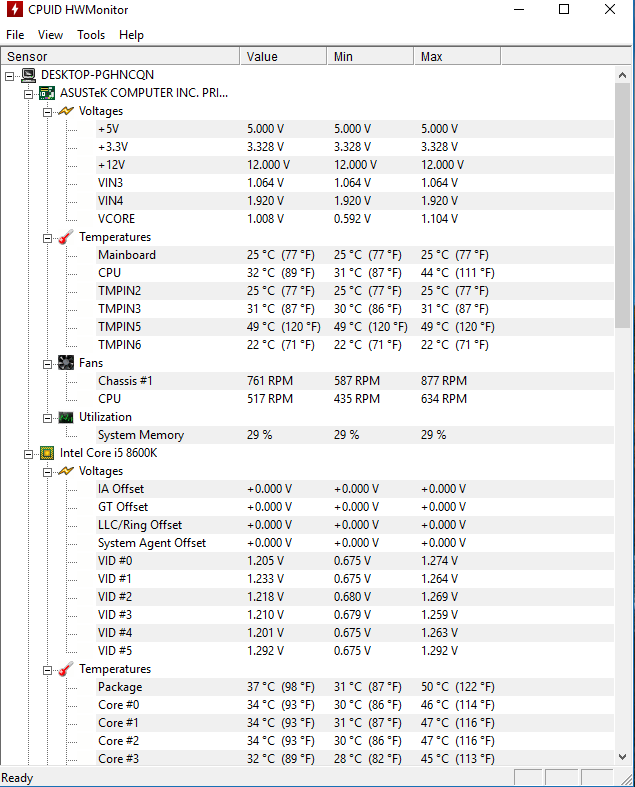The image size is (635, 787).
Task: Click the Intel Core i5 8600K chip icon
Action: point(47,453)
